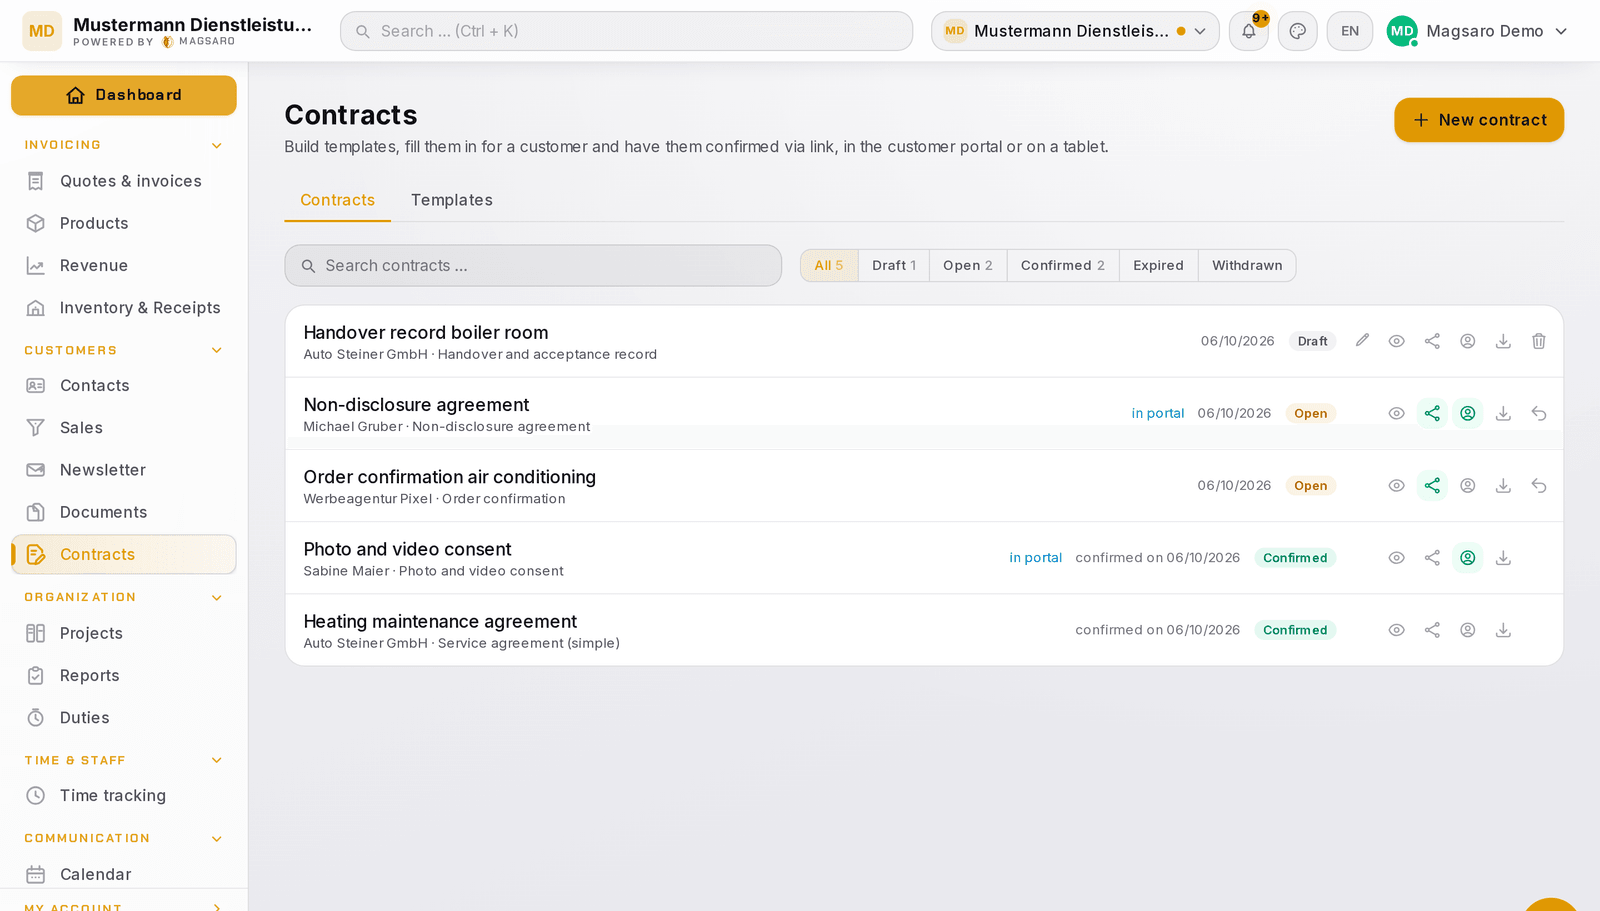Go to the Dashboard
The image size is (1600, 911).
tap(124, 95)
